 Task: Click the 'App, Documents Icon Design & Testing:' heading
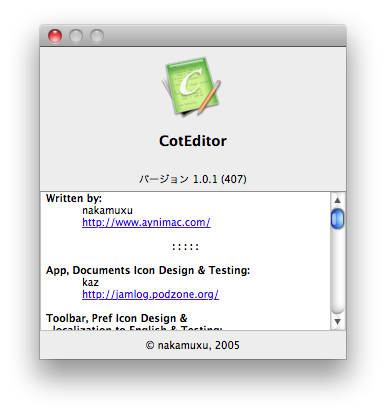(x=148, y=270)
